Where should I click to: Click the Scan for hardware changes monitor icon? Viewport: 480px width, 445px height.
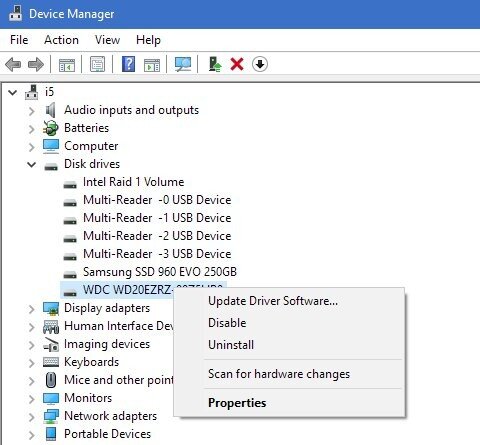183,64
